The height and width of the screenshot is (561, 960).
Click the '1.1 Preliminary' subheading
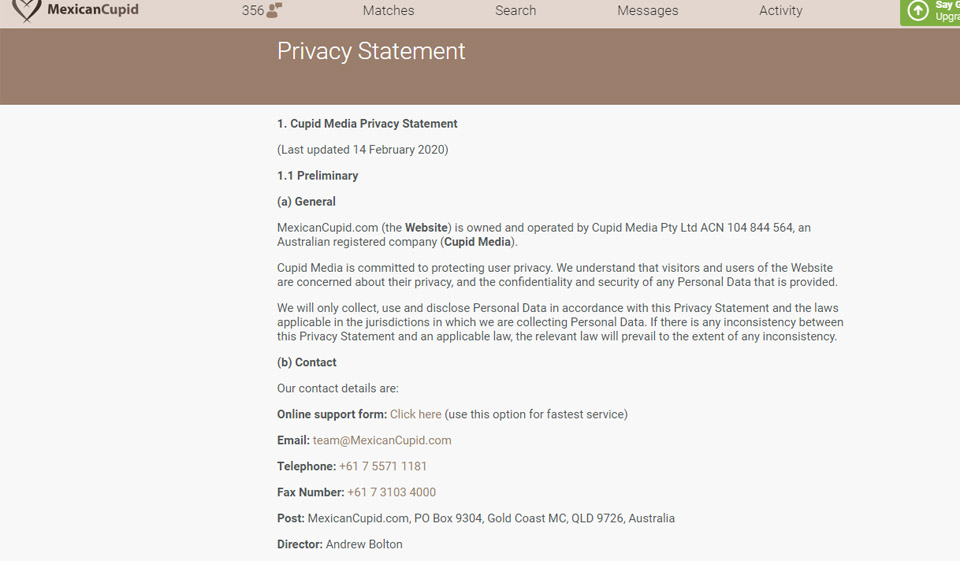[317, 176]
